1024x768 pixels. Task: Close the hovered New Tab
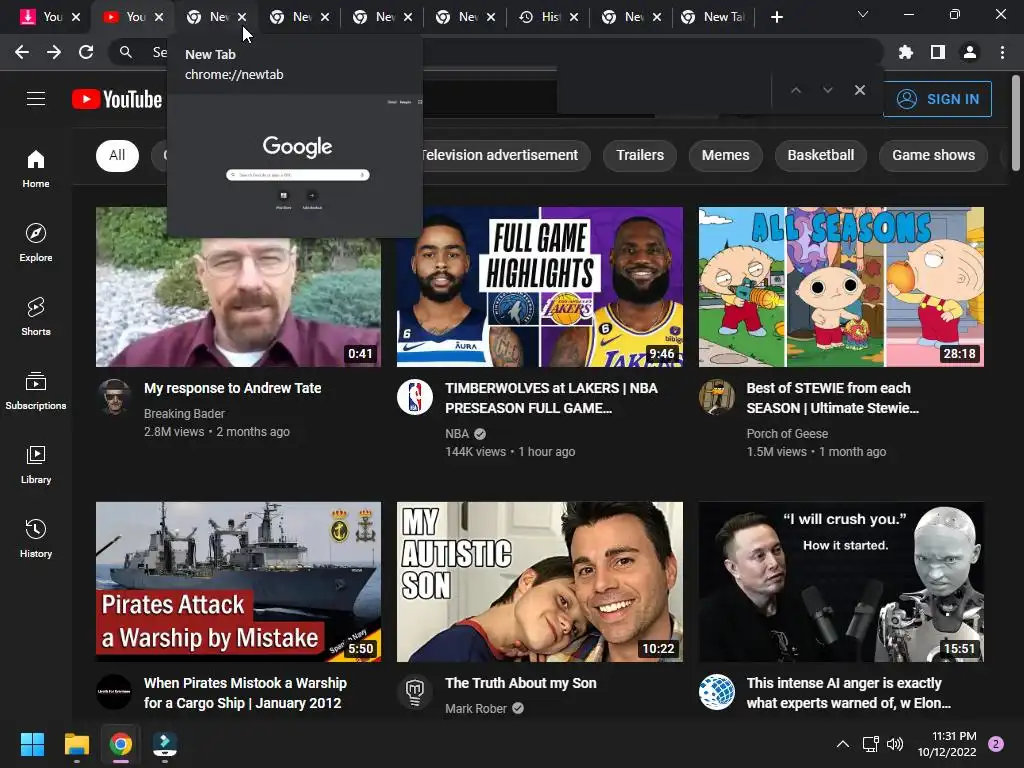point(242,17)
